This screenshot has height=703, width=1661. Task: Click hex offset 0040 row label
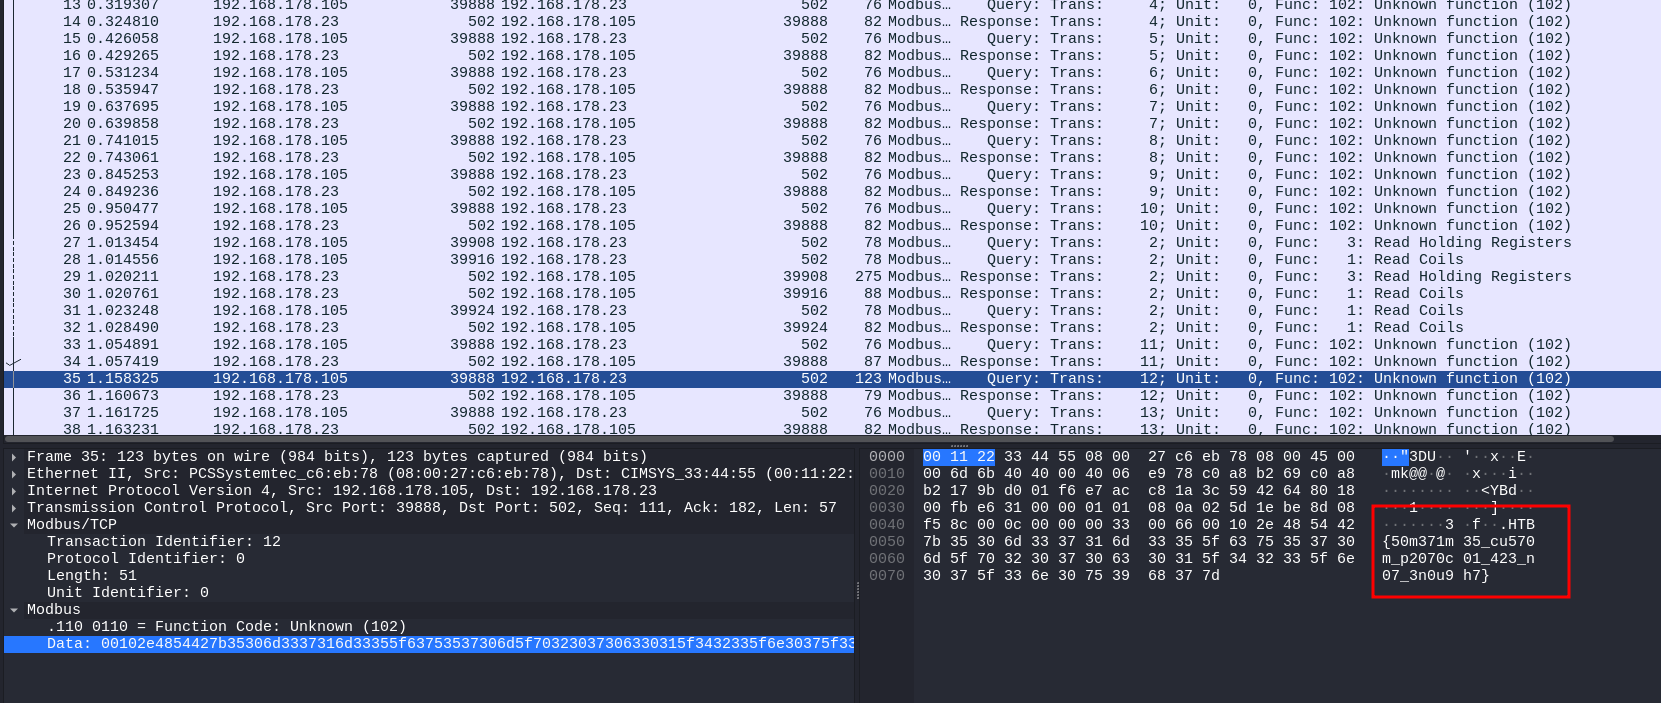pyautogui.click(x=887, y=525)
